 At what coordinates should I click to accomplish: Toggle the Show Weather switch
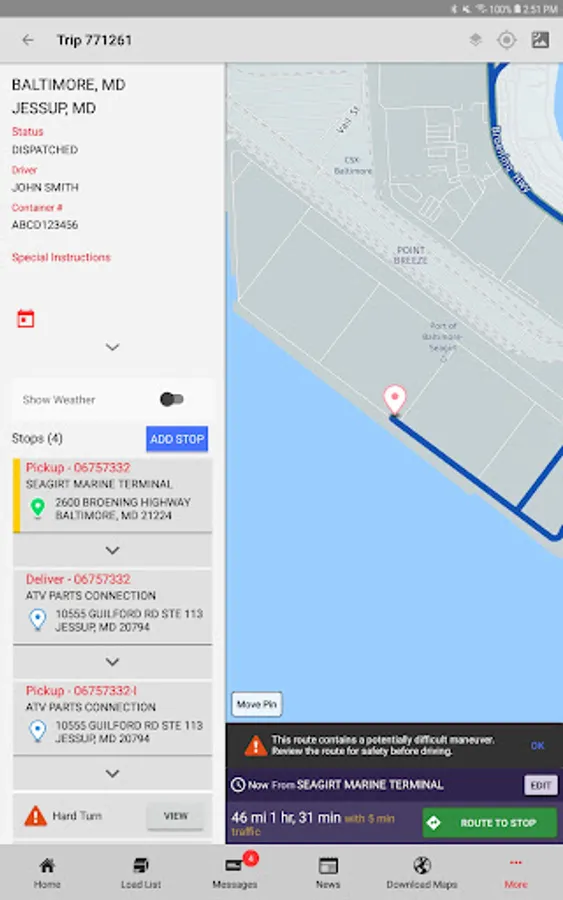point(172,399)
